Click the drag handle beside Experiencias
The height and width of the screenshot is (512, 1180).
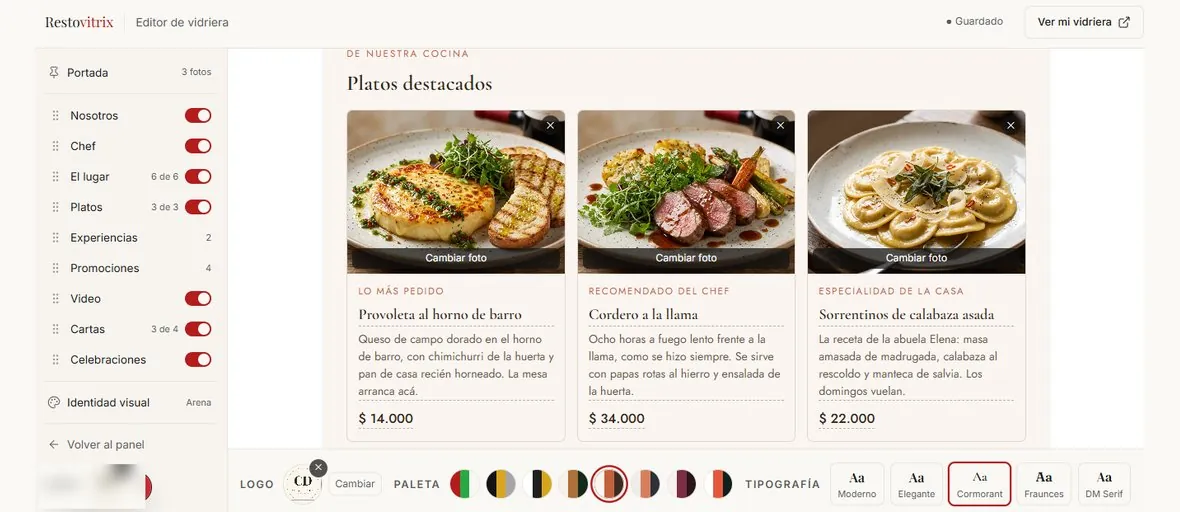55,238
